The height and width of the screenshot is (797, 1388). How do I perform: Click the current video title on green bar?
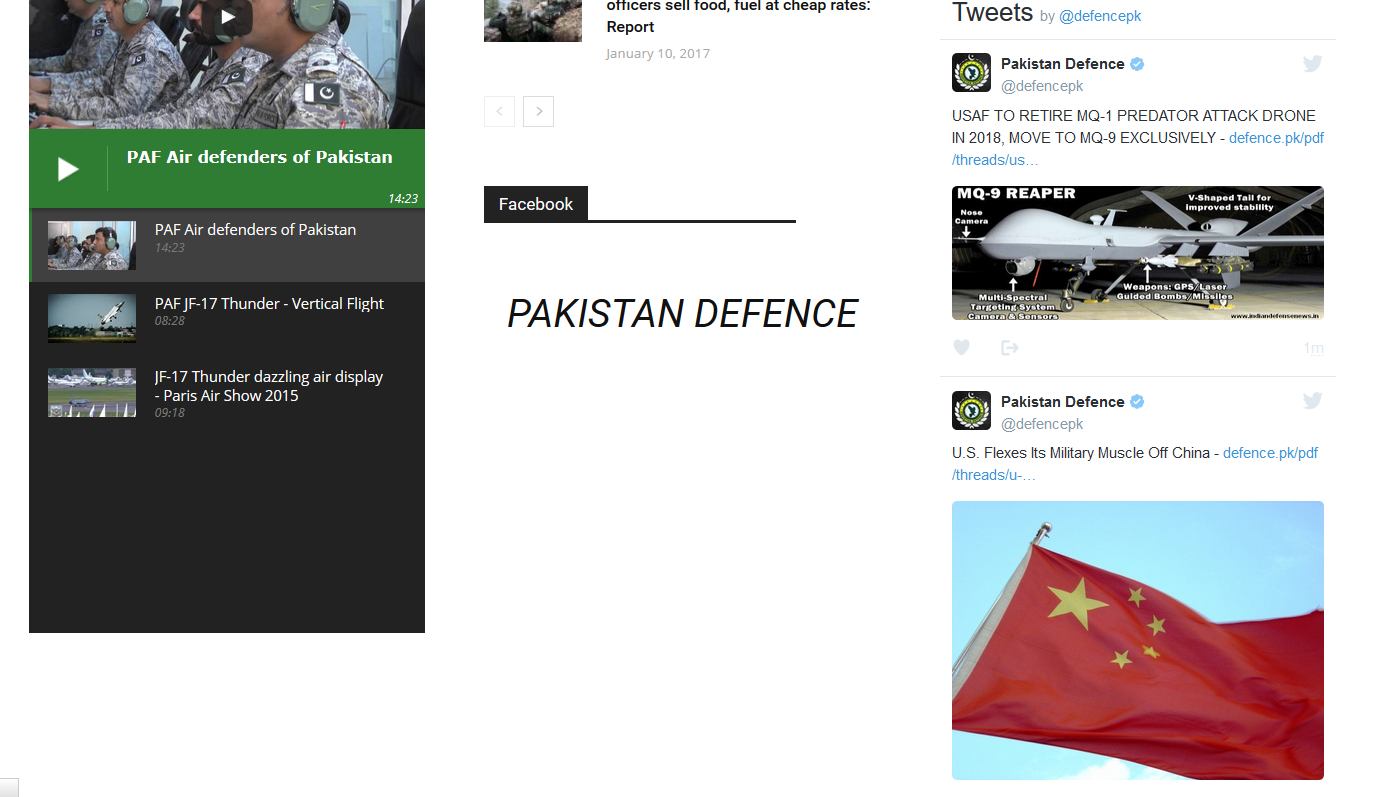point(259,157)
